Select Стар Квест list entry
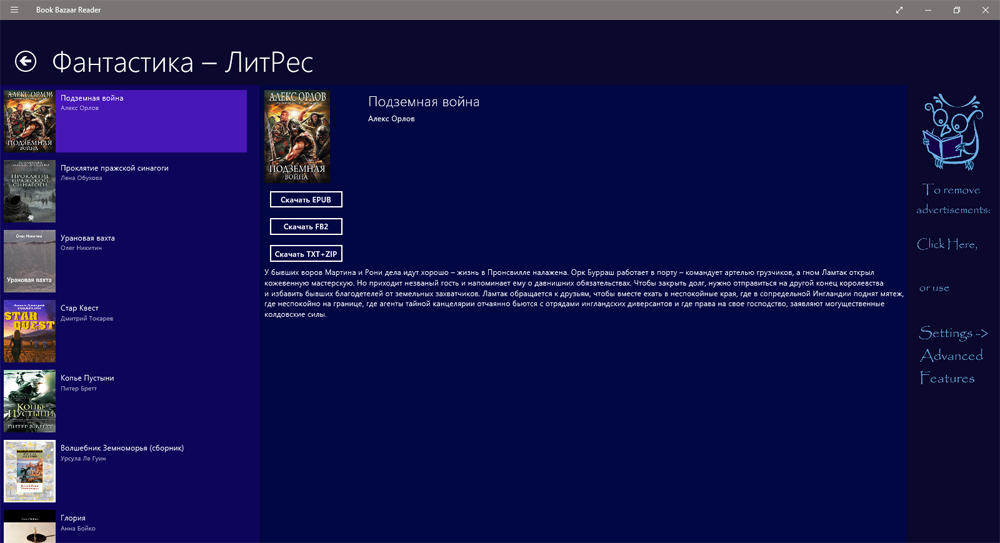This screenshot has width=1000, height=543. point(125,331)
